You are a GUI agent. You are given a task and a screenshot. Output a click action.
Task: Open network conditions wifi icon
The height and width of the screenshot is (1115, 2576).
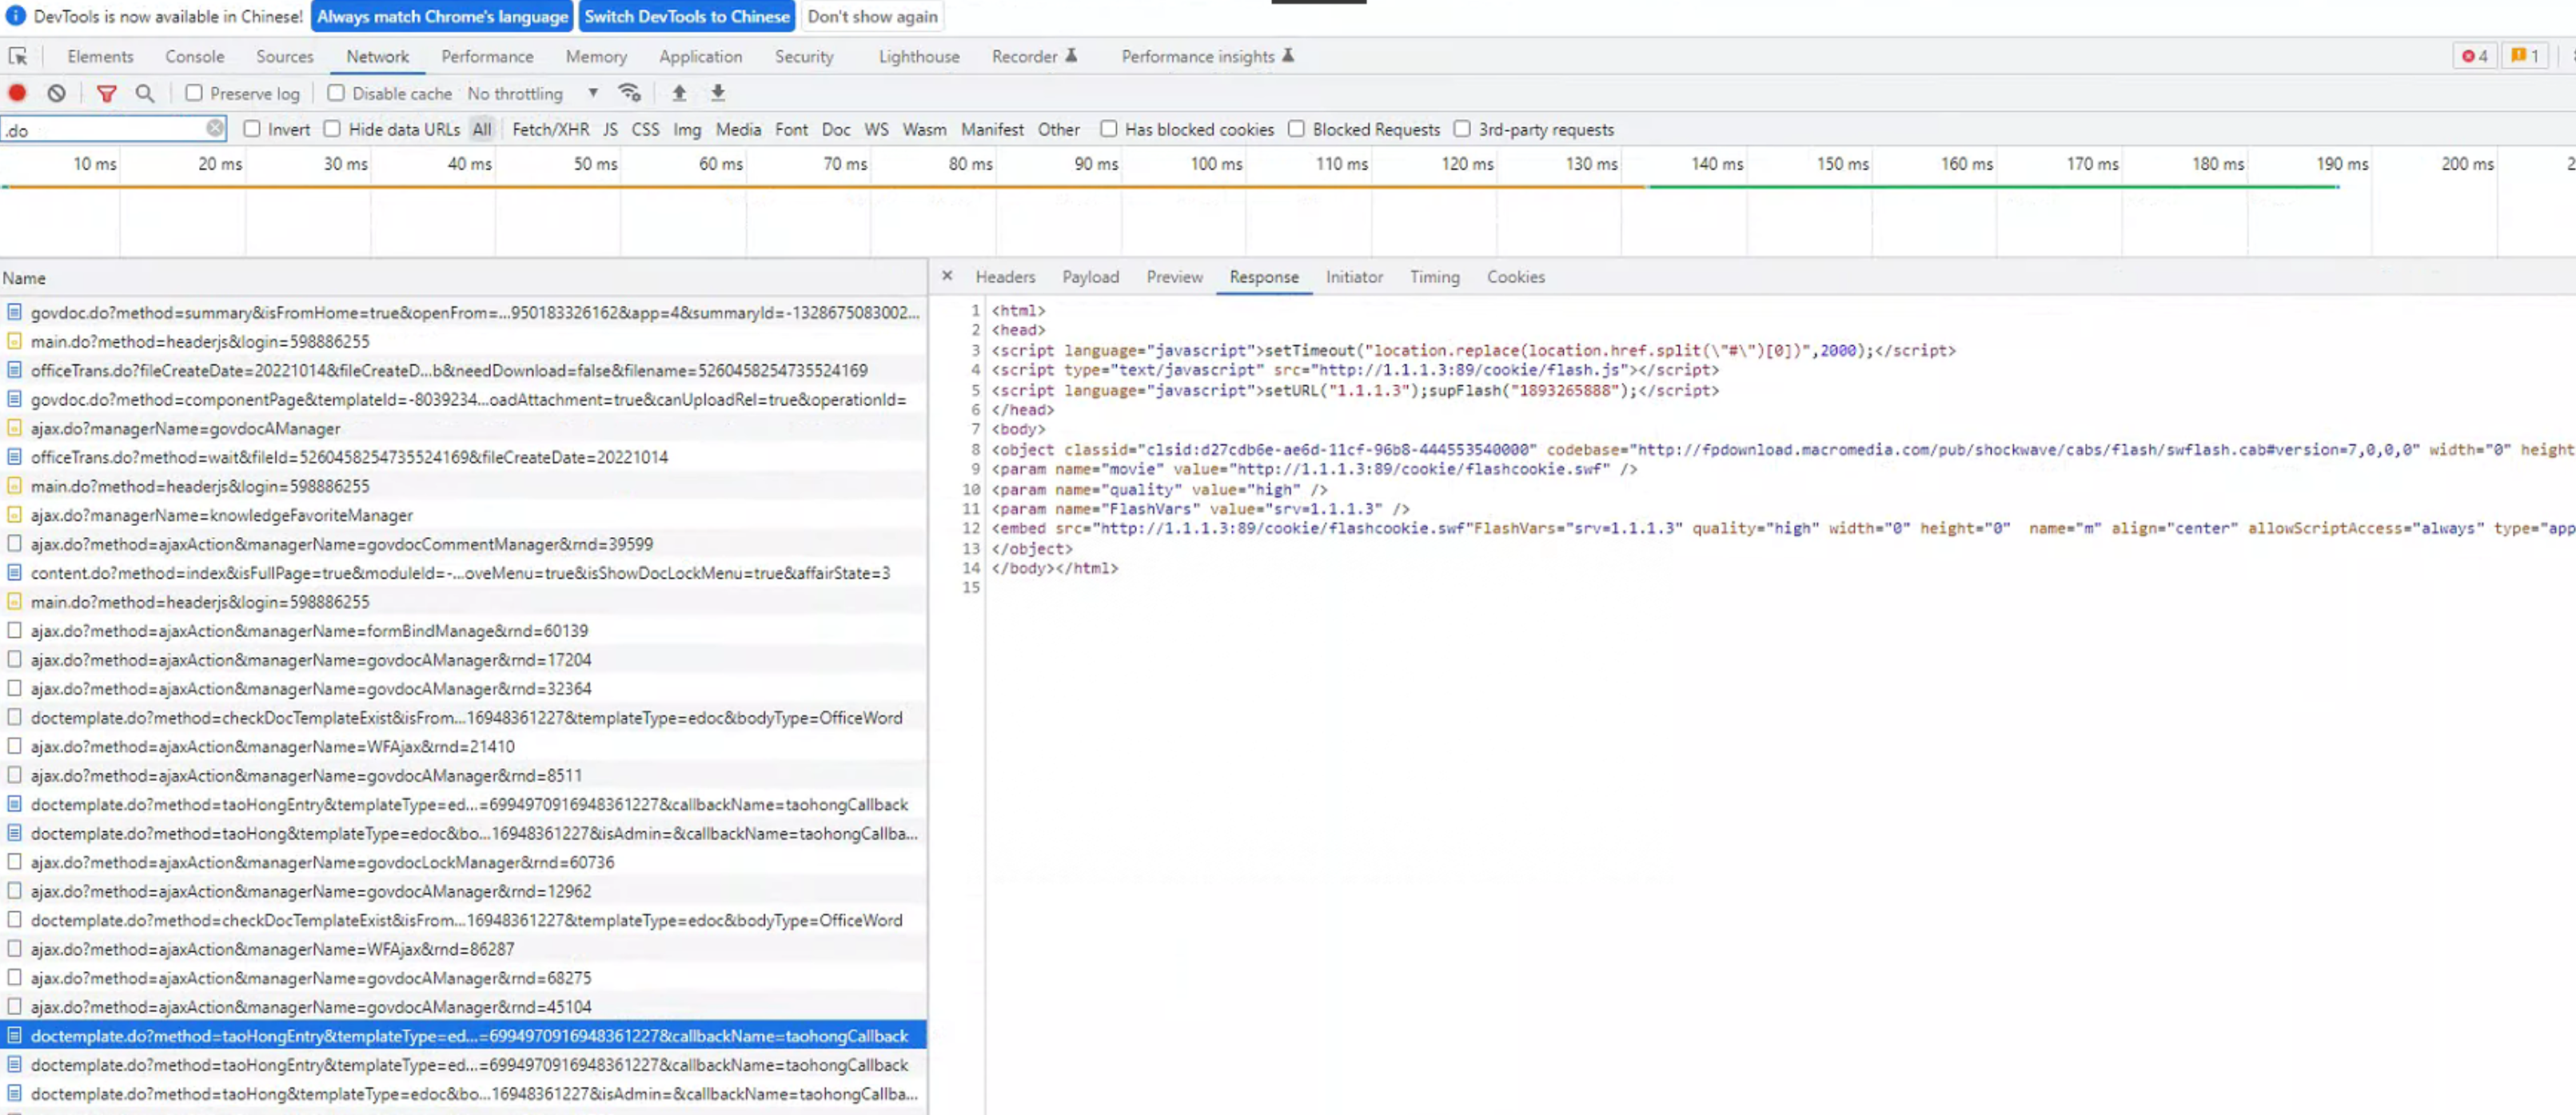tap(629, 93)
